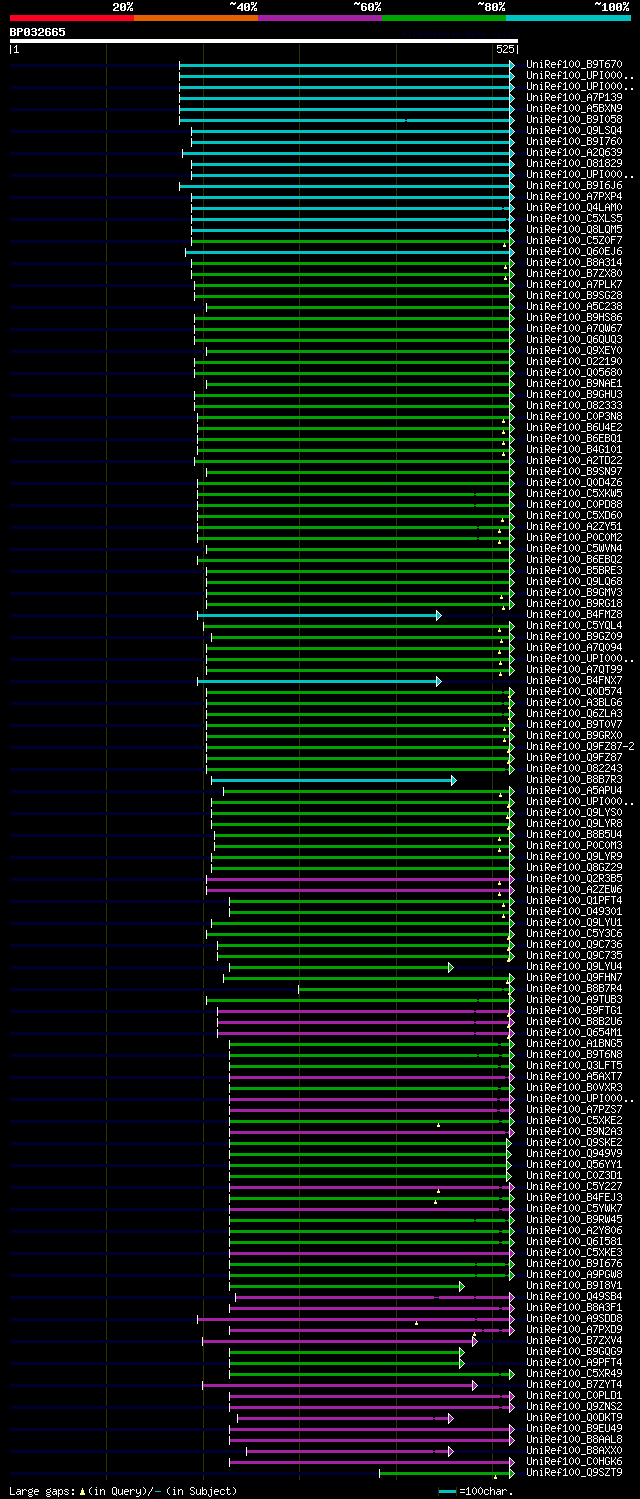Select the UniRef100_Q9C736 label
This screenshot has height=1499, width=640.
pyautogui.click(x=575, y=945)
